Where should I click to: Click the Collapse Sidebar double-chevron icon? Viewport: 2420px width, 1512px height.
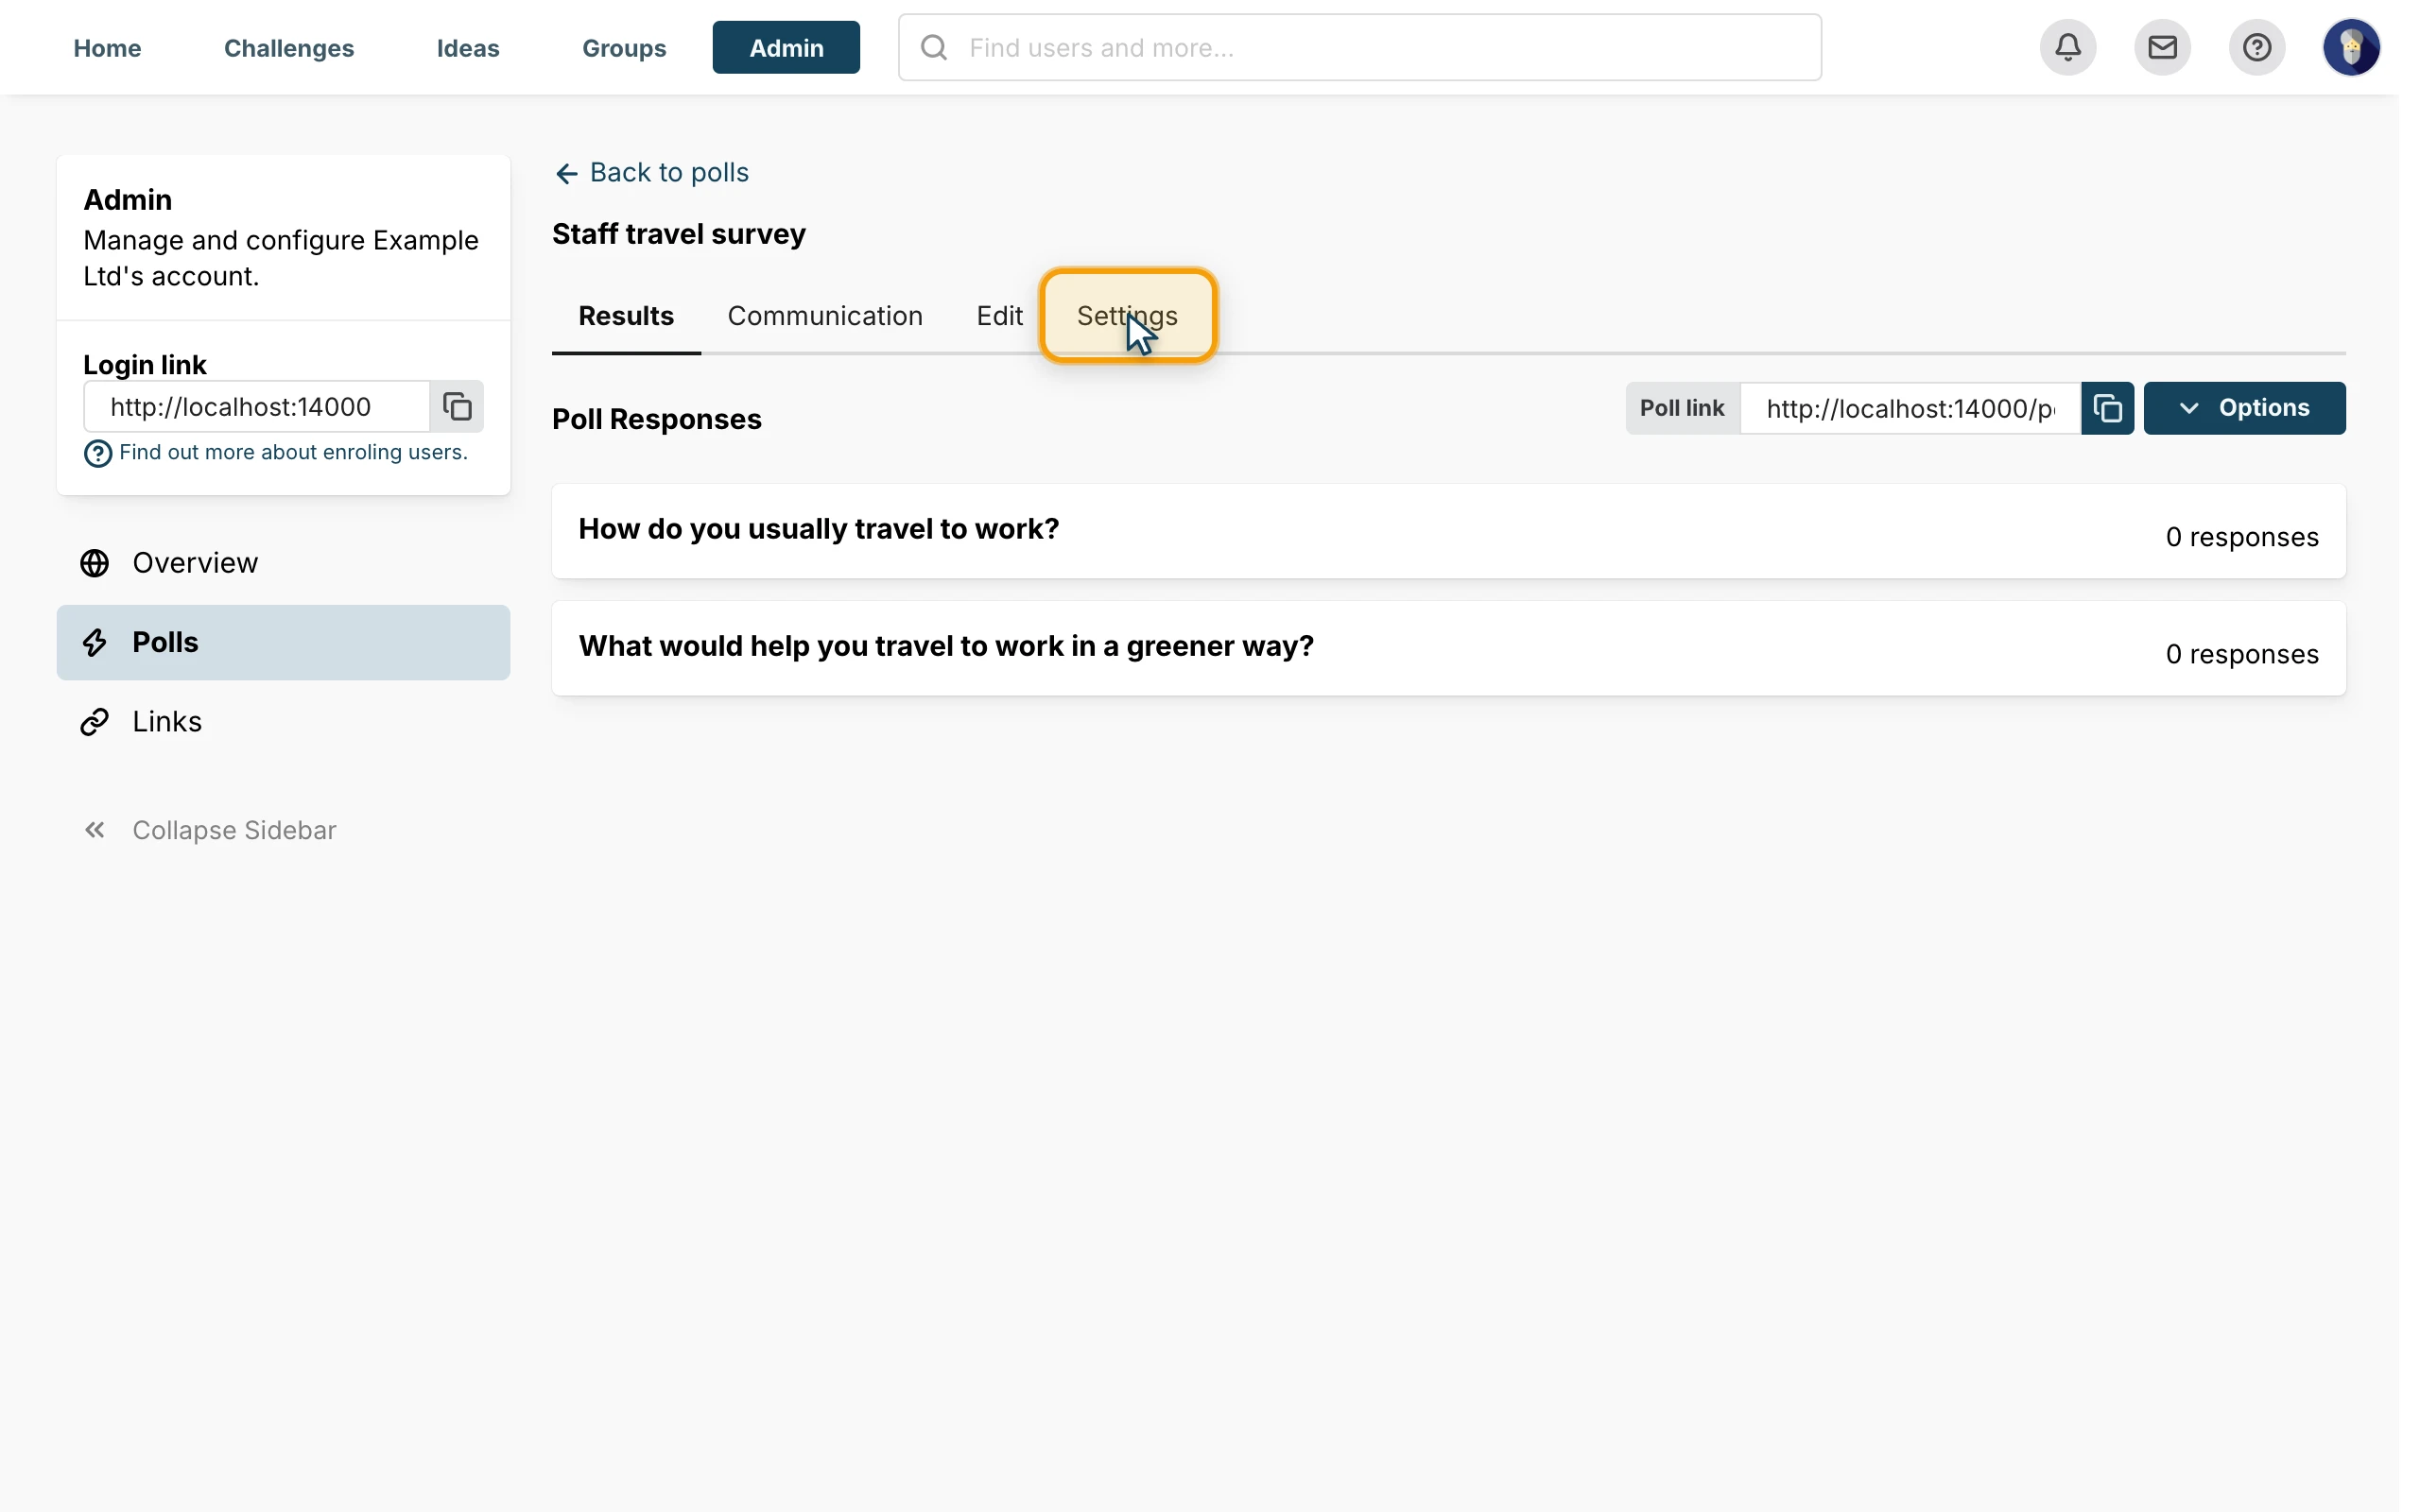pos(95,830)
